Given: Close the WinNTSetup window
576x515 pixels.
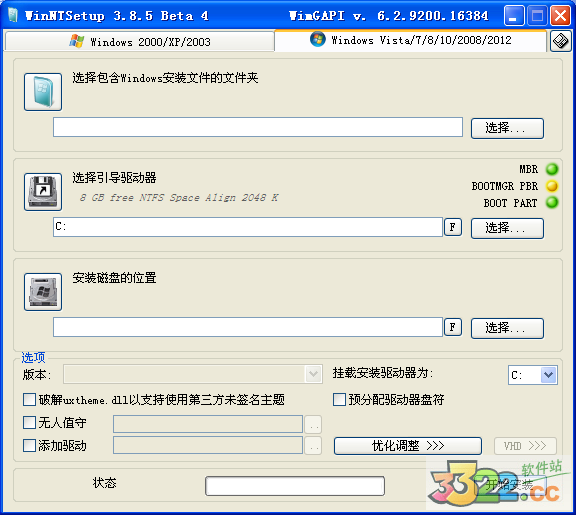Looking at the screenshot, I should click(560, 16).
